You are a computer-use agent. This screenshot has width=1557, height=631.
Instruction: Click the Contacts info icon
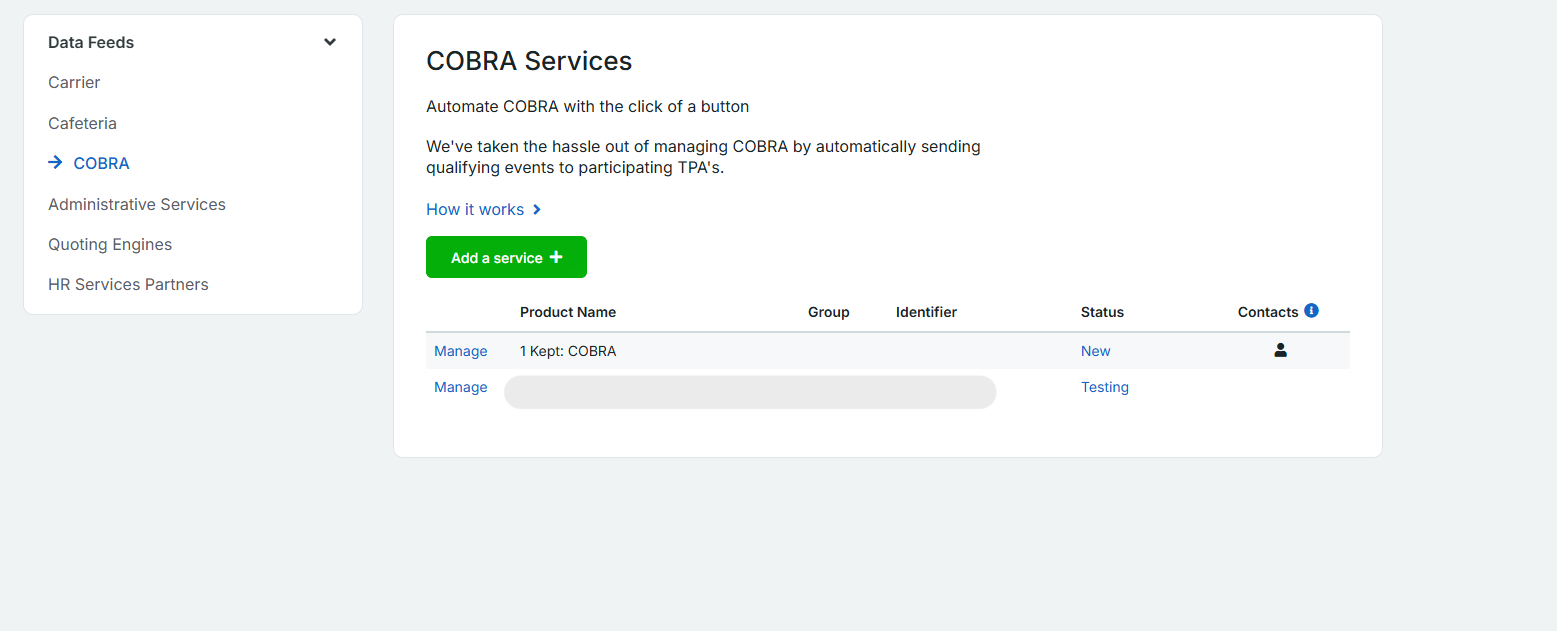pyautogui.click(x=1311, y=311)
